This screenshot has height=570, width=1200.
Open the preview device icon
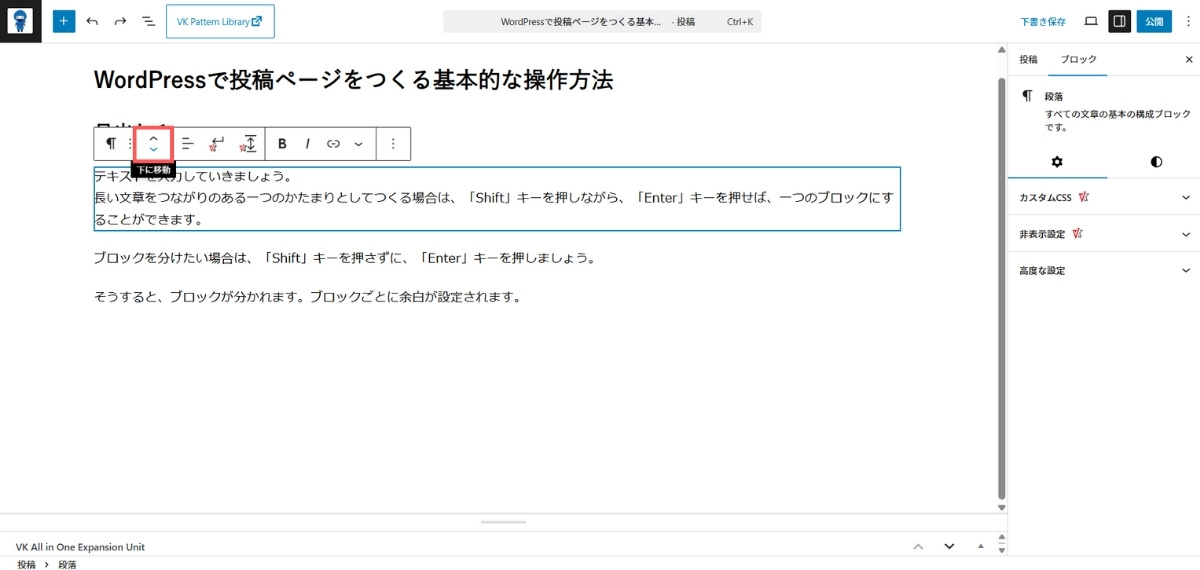click(1091, 21)
